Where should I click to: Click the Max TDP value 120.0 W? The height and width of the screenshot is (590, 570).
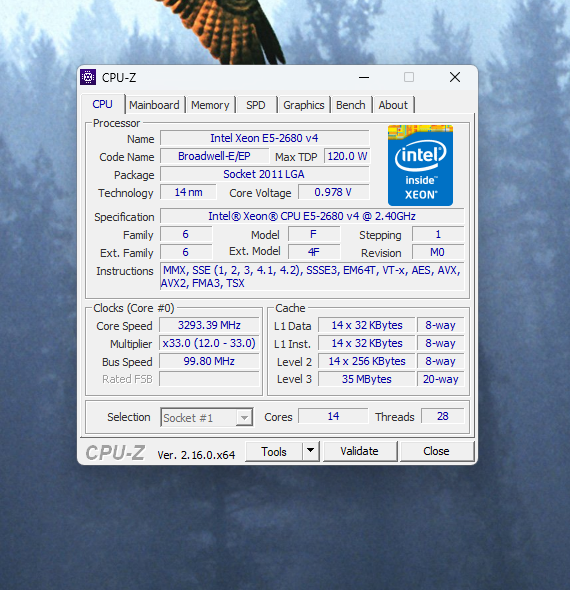click(x=347, y=156)
